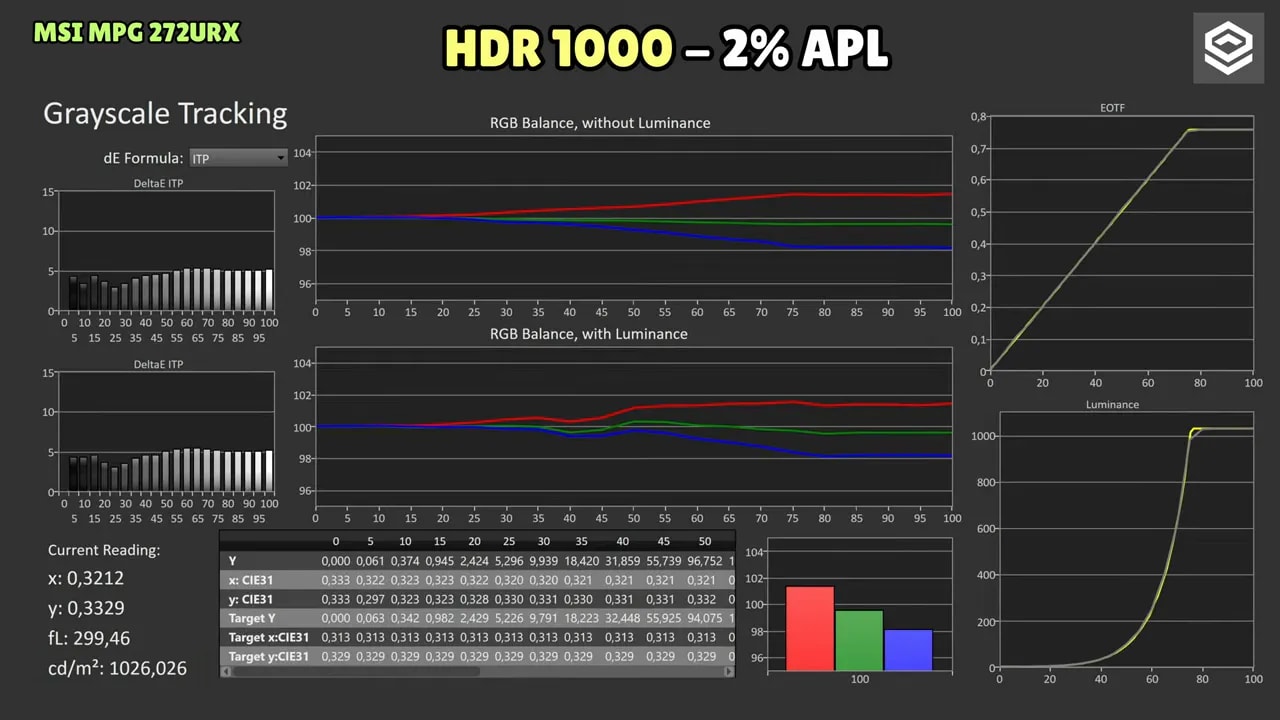1280x720 pixels.
Task: Click the Luminance curve graph
Action: (x=1126, y=540)
